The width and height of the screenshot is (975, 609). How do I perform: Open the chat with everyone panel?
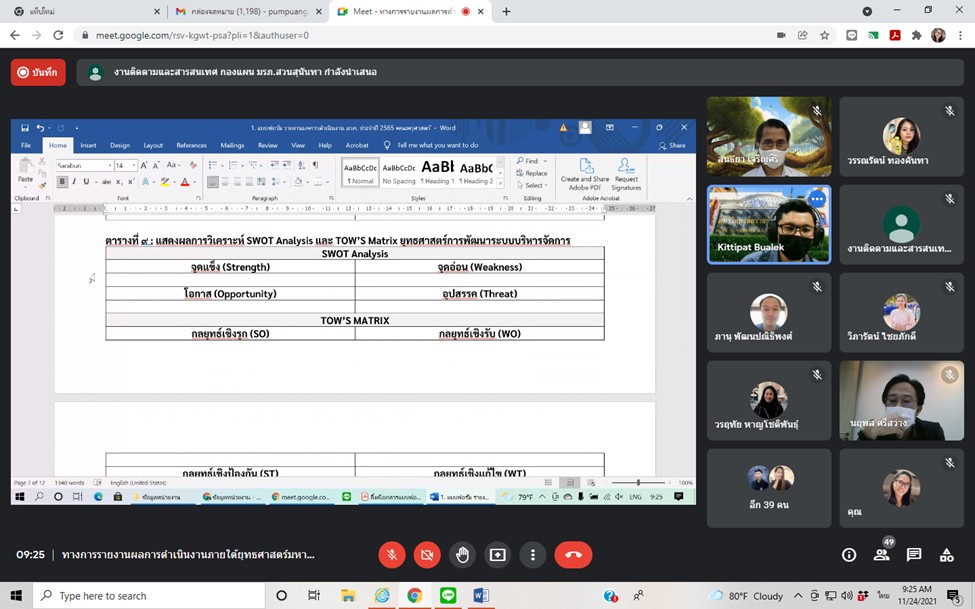pos(914,555)
